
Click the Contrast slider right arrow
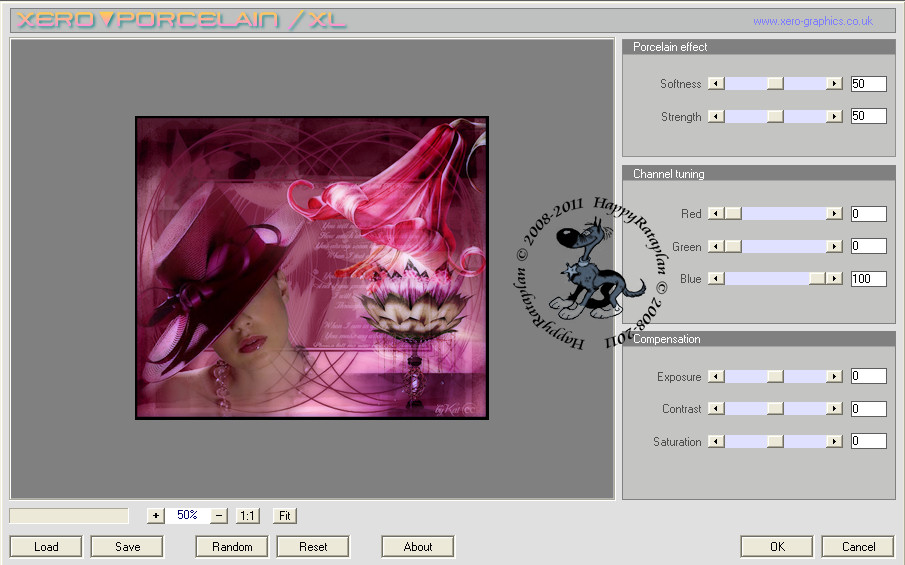click(834, 409)
